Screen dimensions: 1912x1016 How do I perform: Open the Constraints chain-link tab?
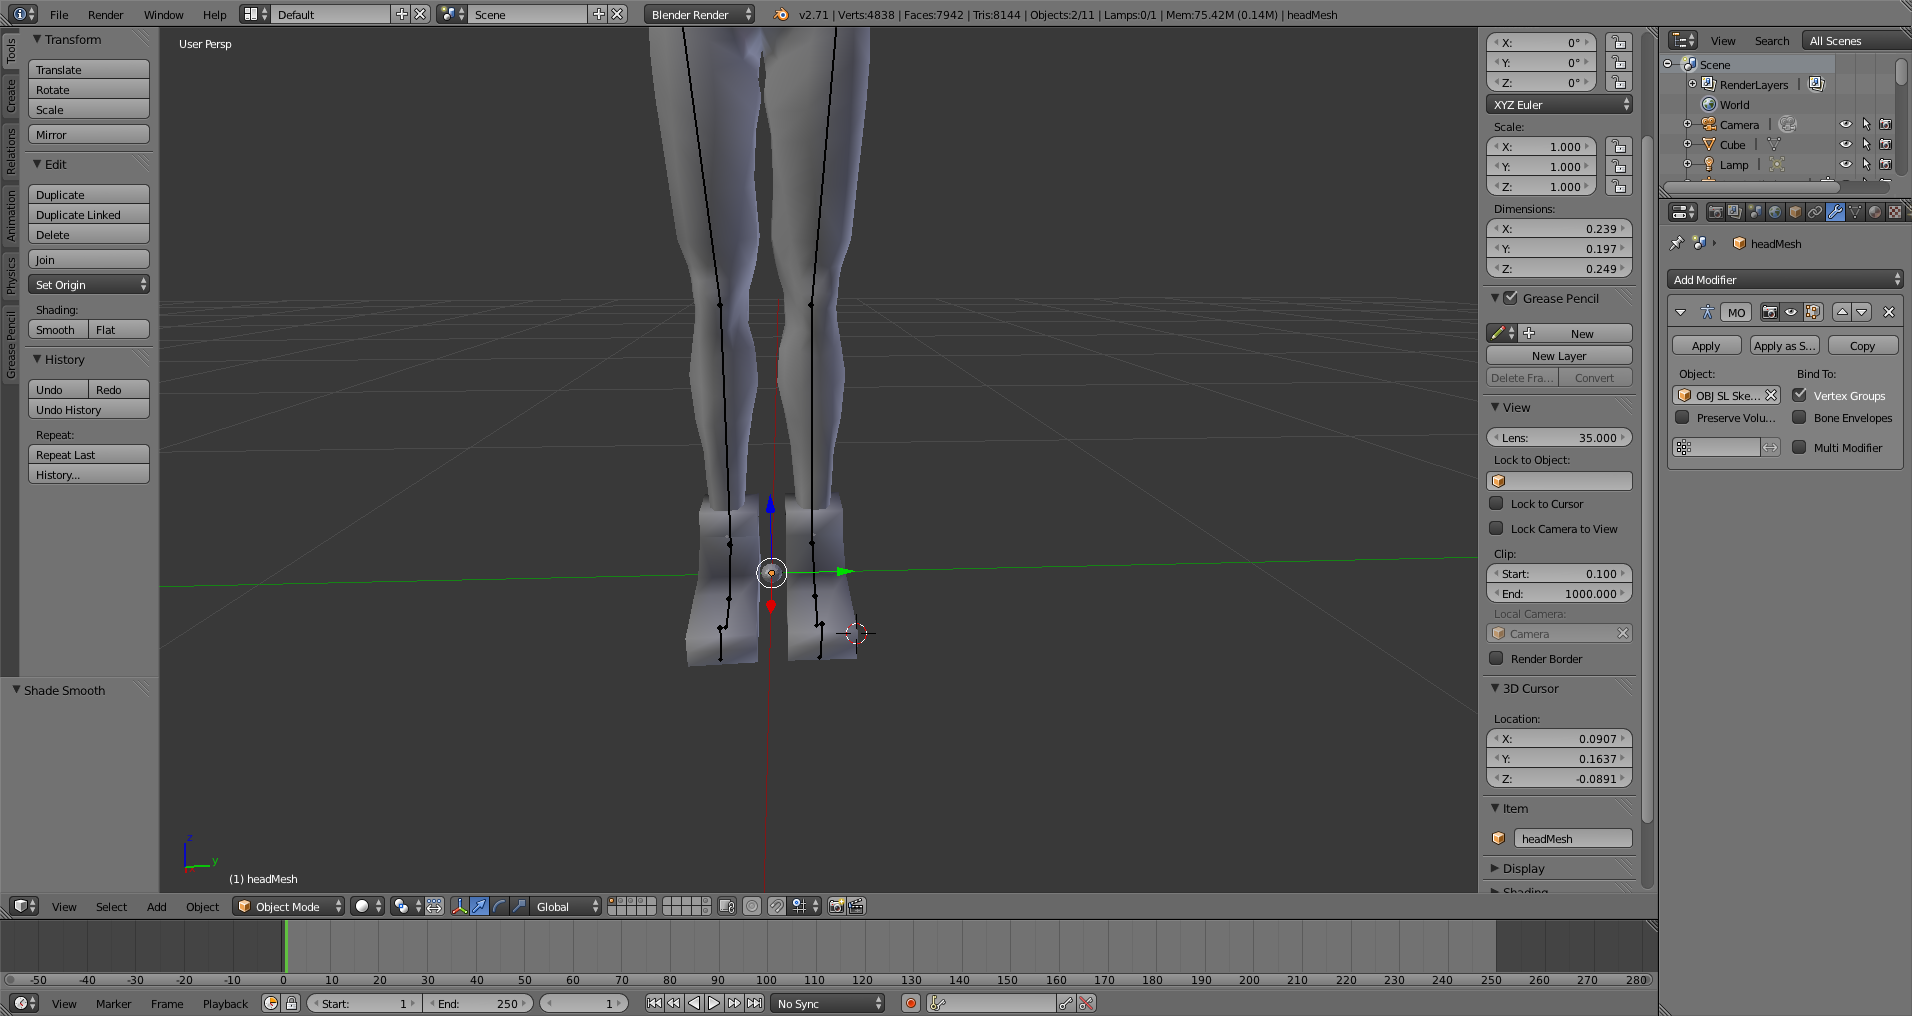[1815, 212]
